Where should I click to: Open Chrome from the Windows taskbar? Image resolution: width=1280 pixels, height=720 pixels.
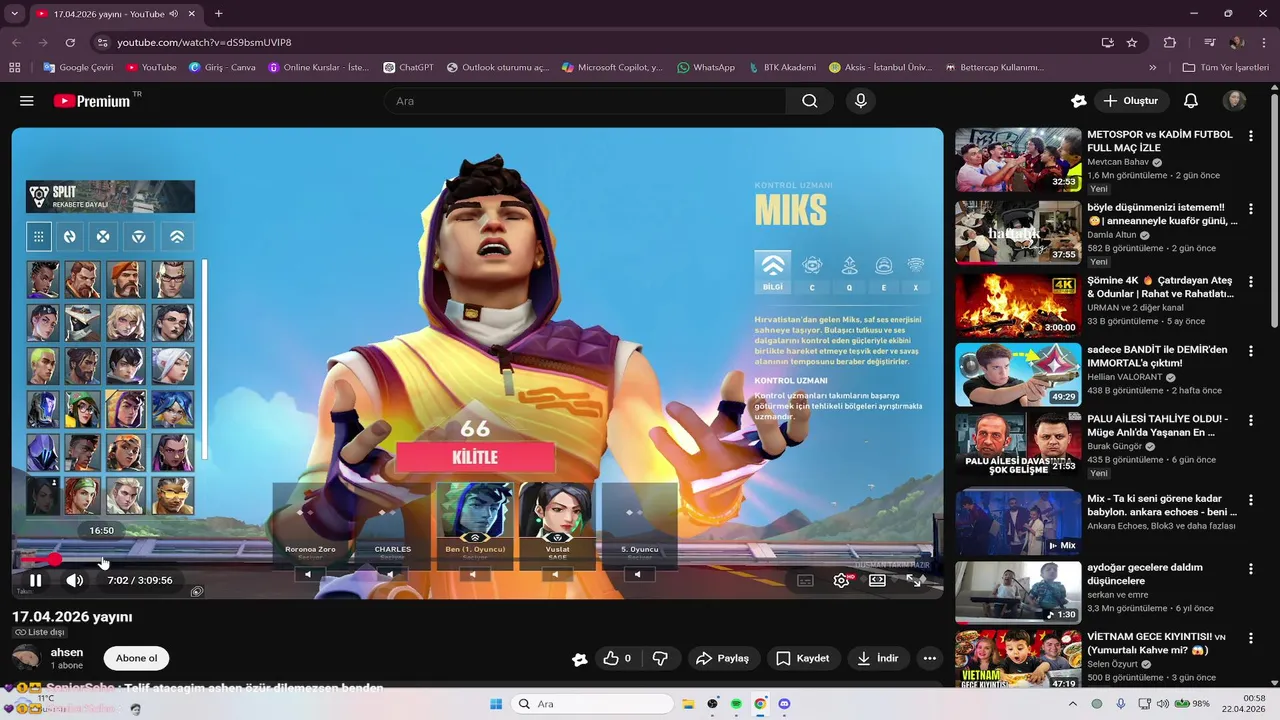(760, 704)
